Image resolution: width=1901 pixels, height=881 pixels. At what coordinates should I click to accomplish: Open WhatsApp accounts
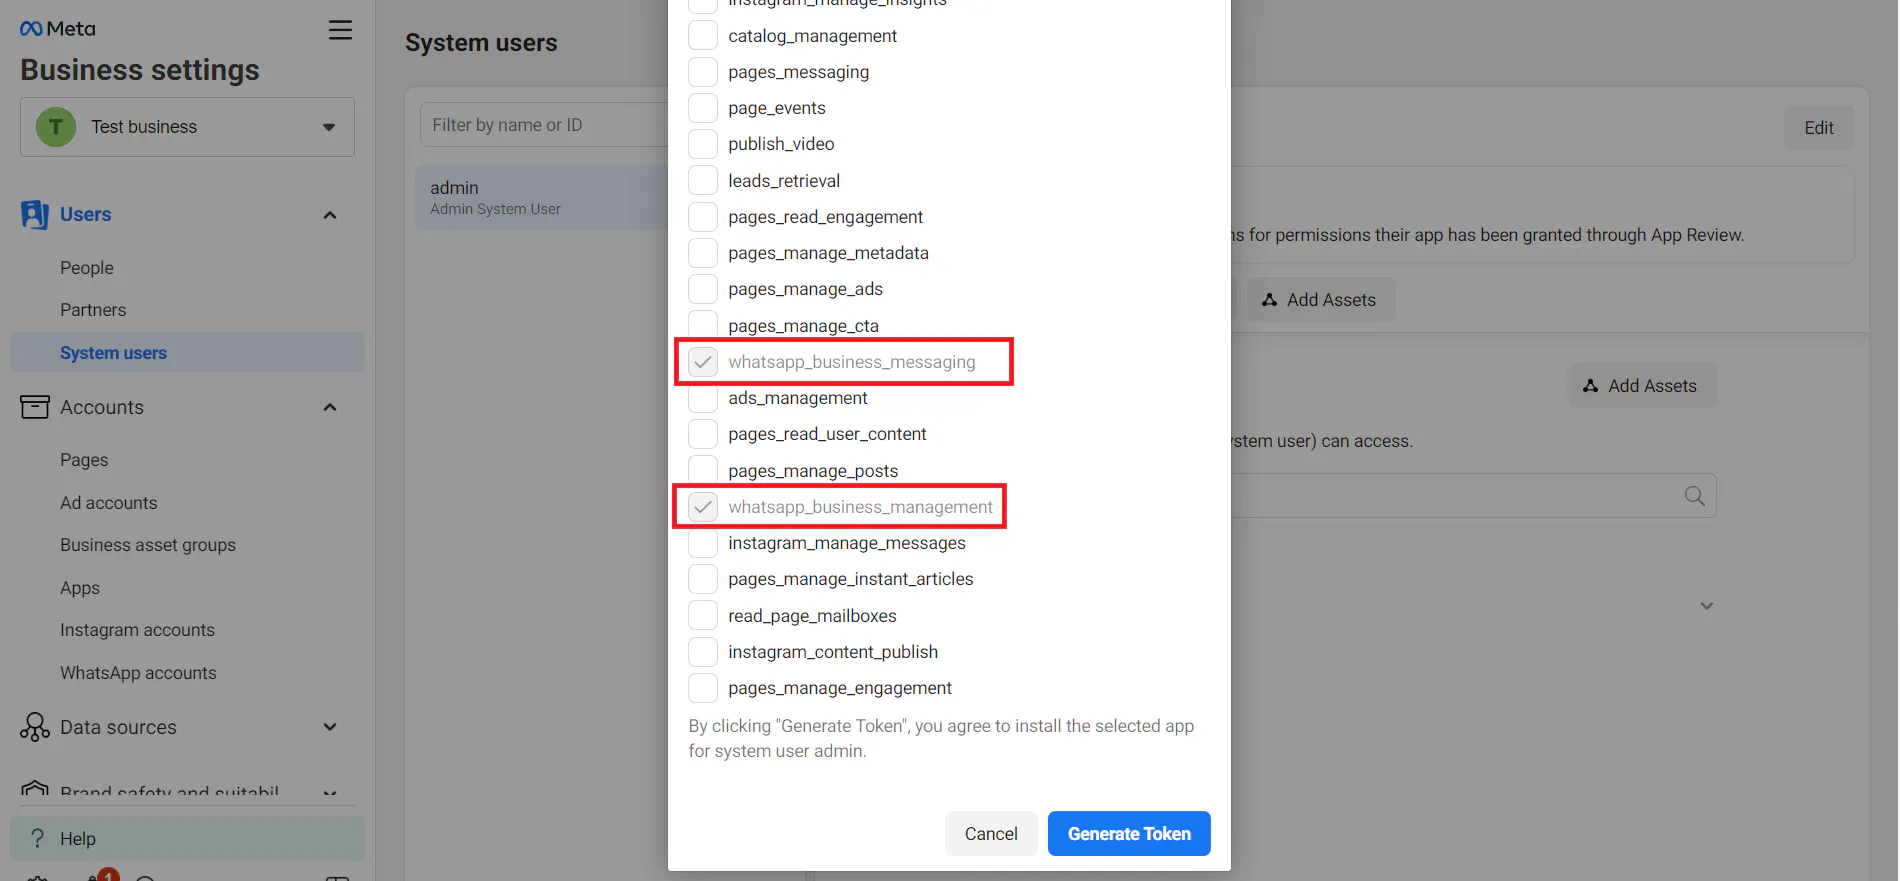coord(138,673)
